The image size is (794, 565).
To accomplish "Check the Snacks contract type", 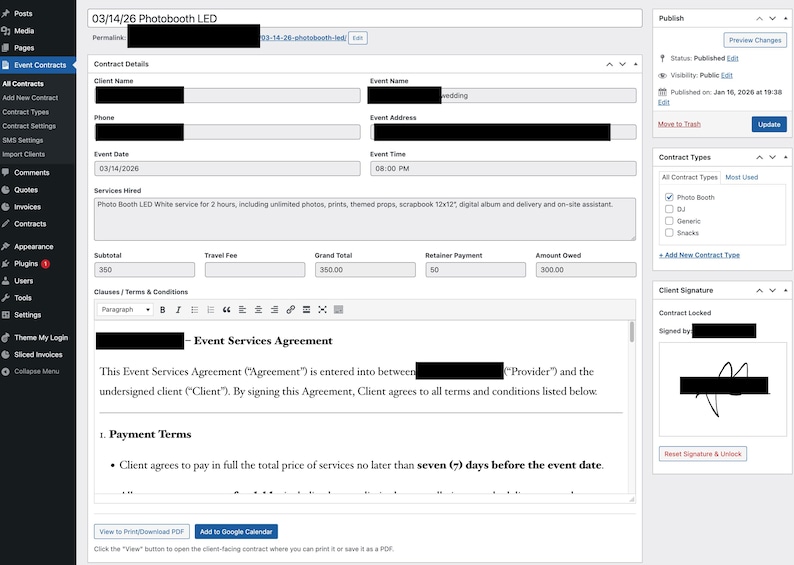I will 669,233.
